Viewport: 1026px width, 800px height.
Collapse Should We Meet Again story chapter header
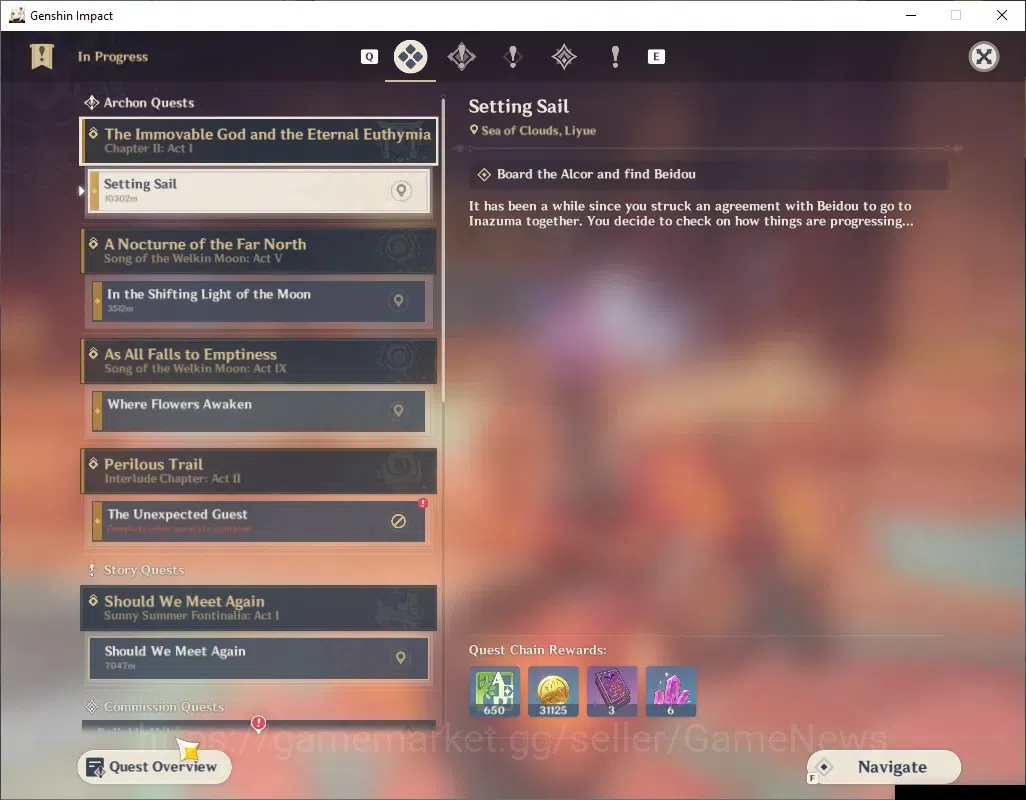[x=258, y=608]
